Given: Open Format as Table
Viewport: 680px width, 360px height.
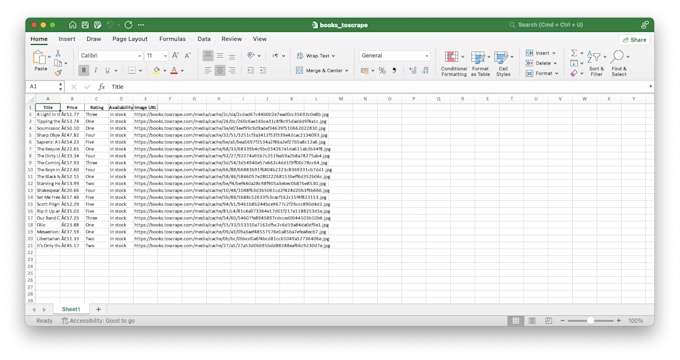Looking at the screenshot, I should [480, 63].
